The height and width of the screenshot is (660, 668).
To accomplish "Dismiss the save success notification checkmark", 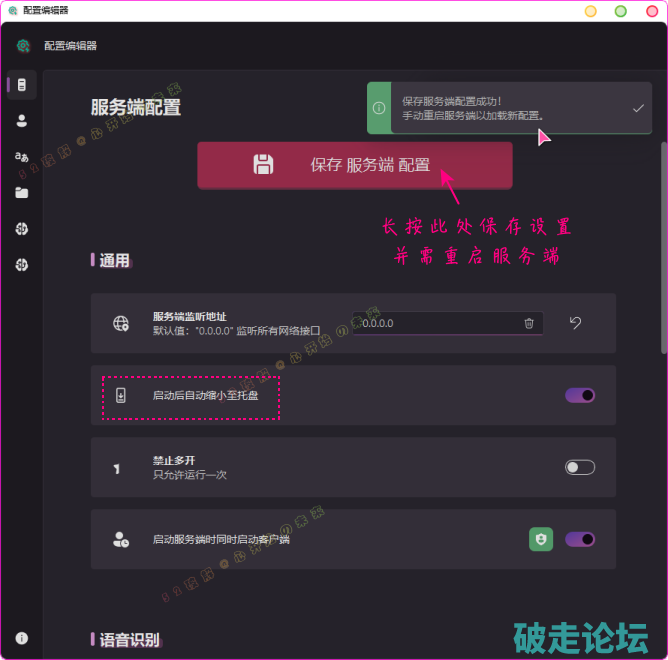I will (x=639, y=108).
